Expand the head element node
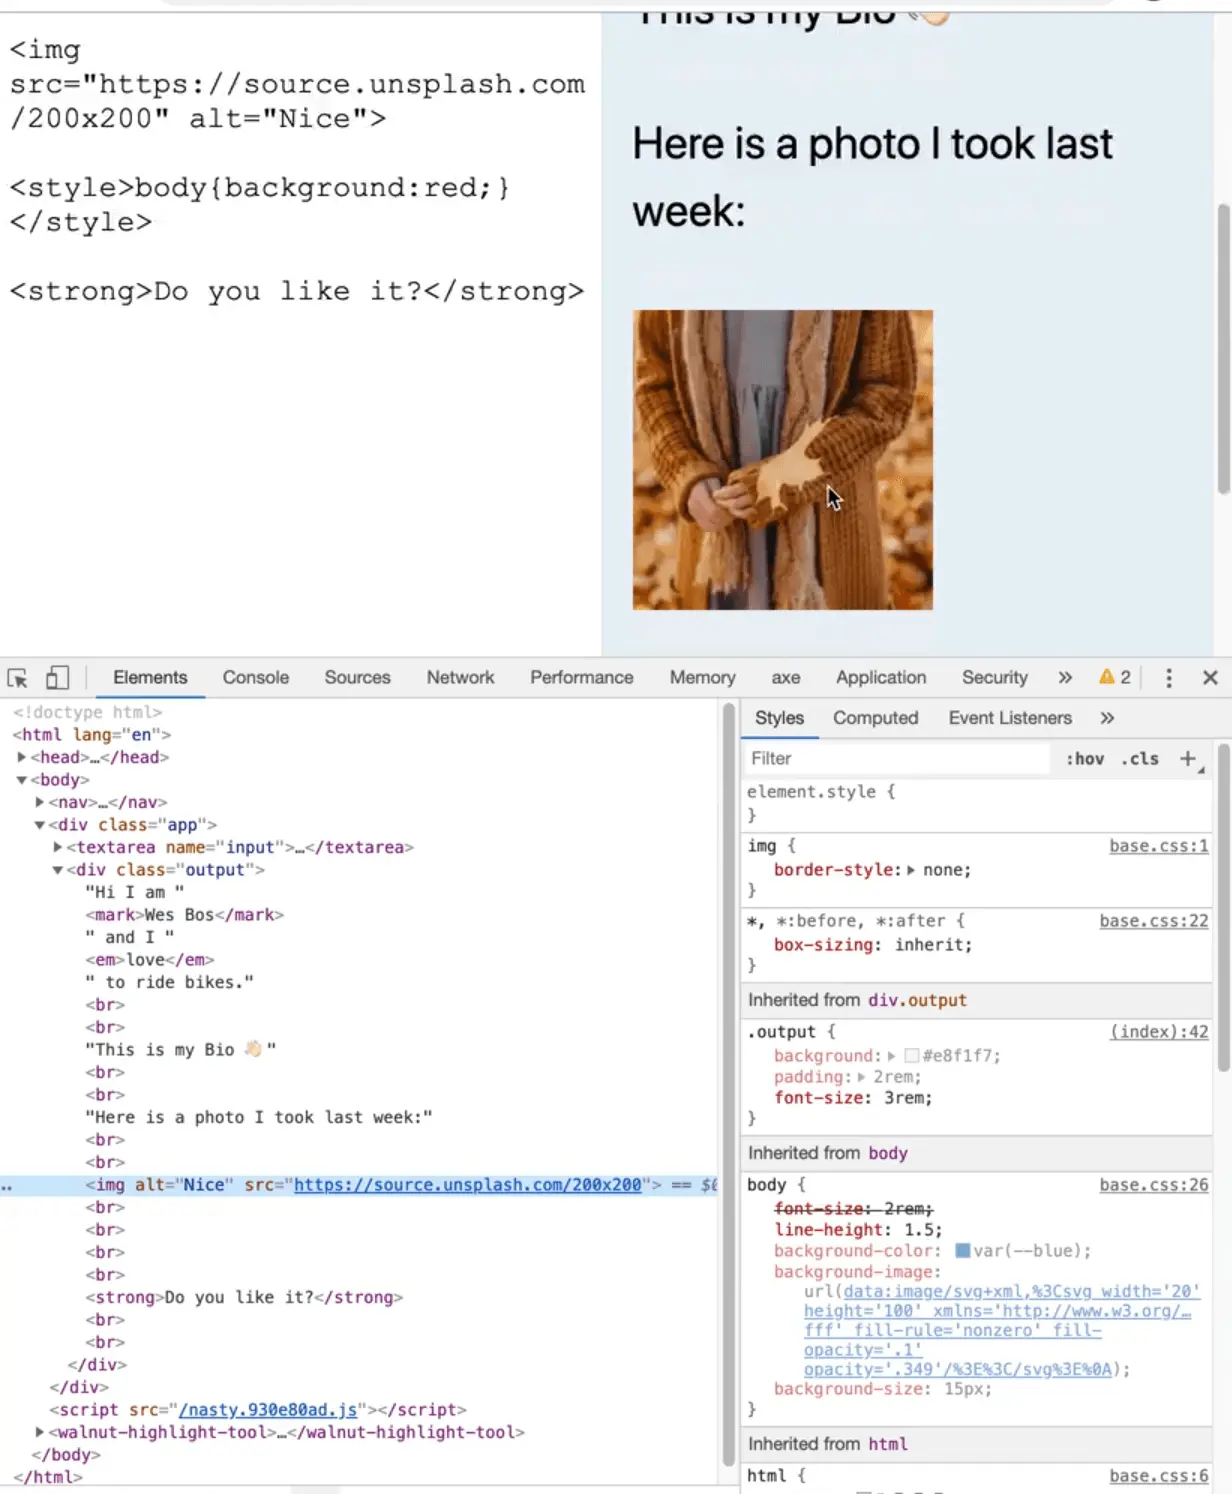The image size is (1232, 1494). (22, 757)
